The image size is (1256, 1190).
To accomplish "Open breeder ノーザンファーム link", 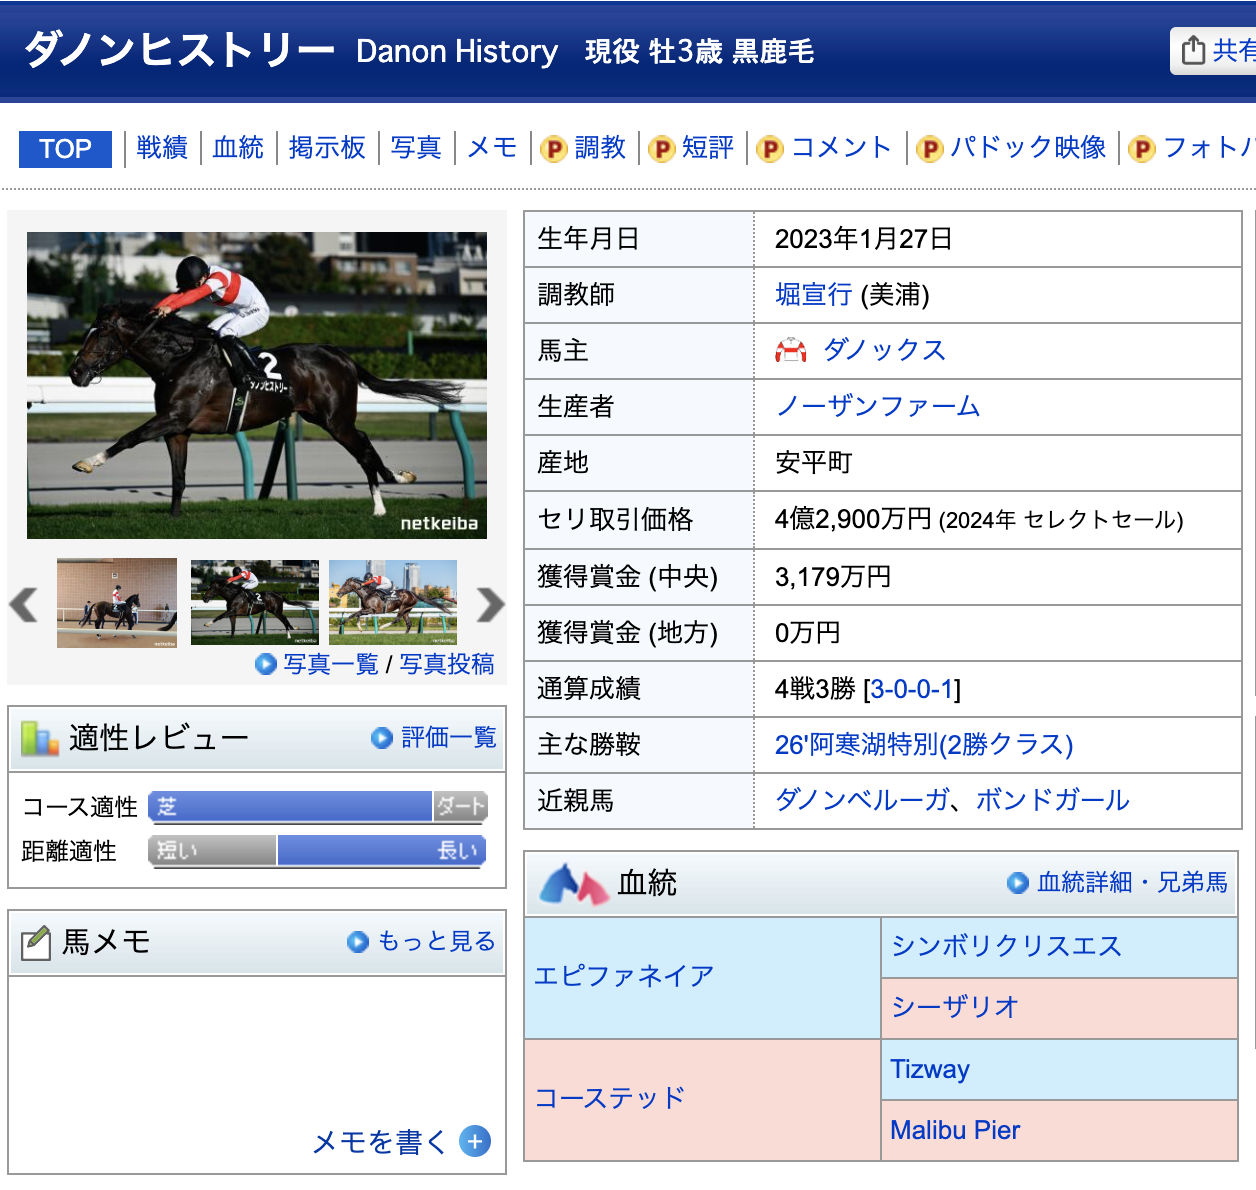I will coord(878,406).
